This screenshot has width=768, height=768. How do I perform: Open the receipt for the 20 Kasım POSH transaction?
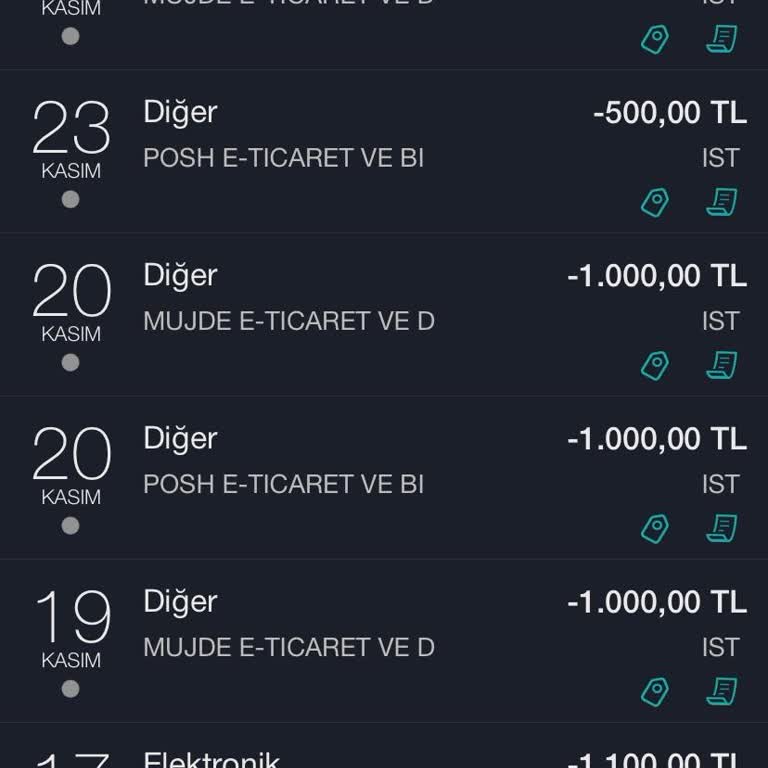click(x=721, y=529)
